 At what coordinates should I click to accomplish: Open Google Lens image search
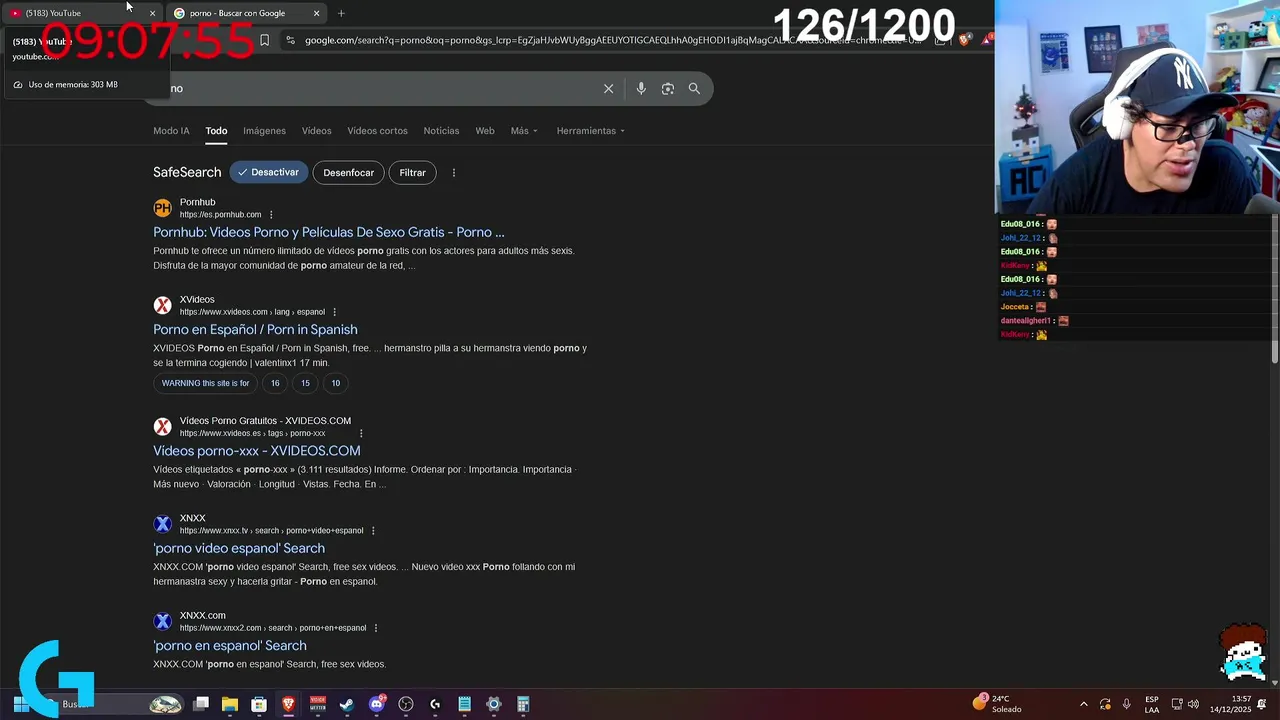coord(668,88)
